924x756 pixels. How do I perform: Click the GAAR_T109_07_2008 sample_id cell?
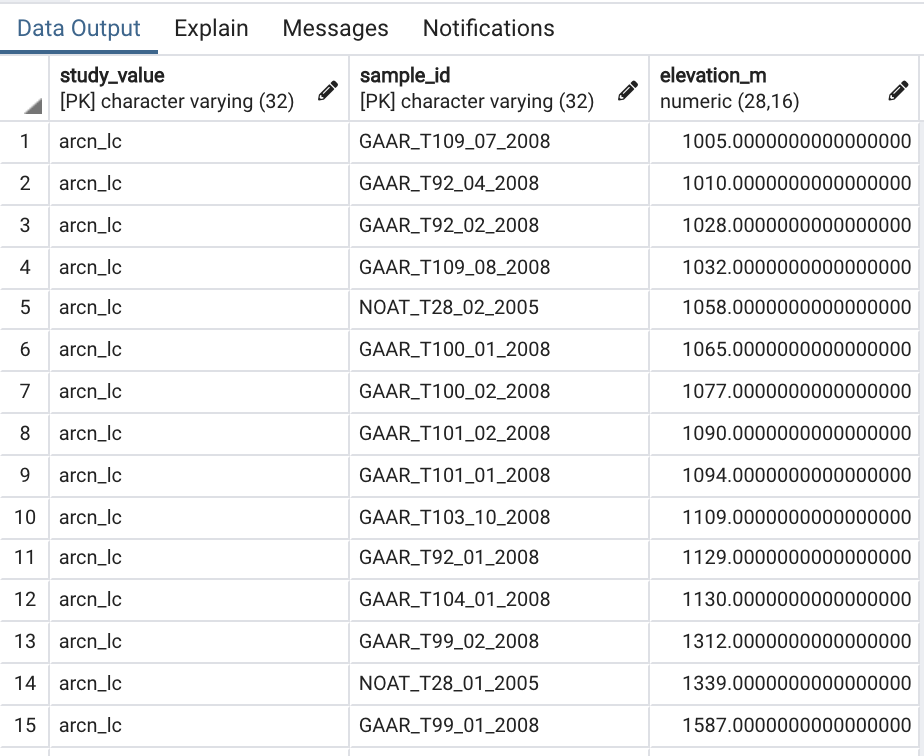455,141
